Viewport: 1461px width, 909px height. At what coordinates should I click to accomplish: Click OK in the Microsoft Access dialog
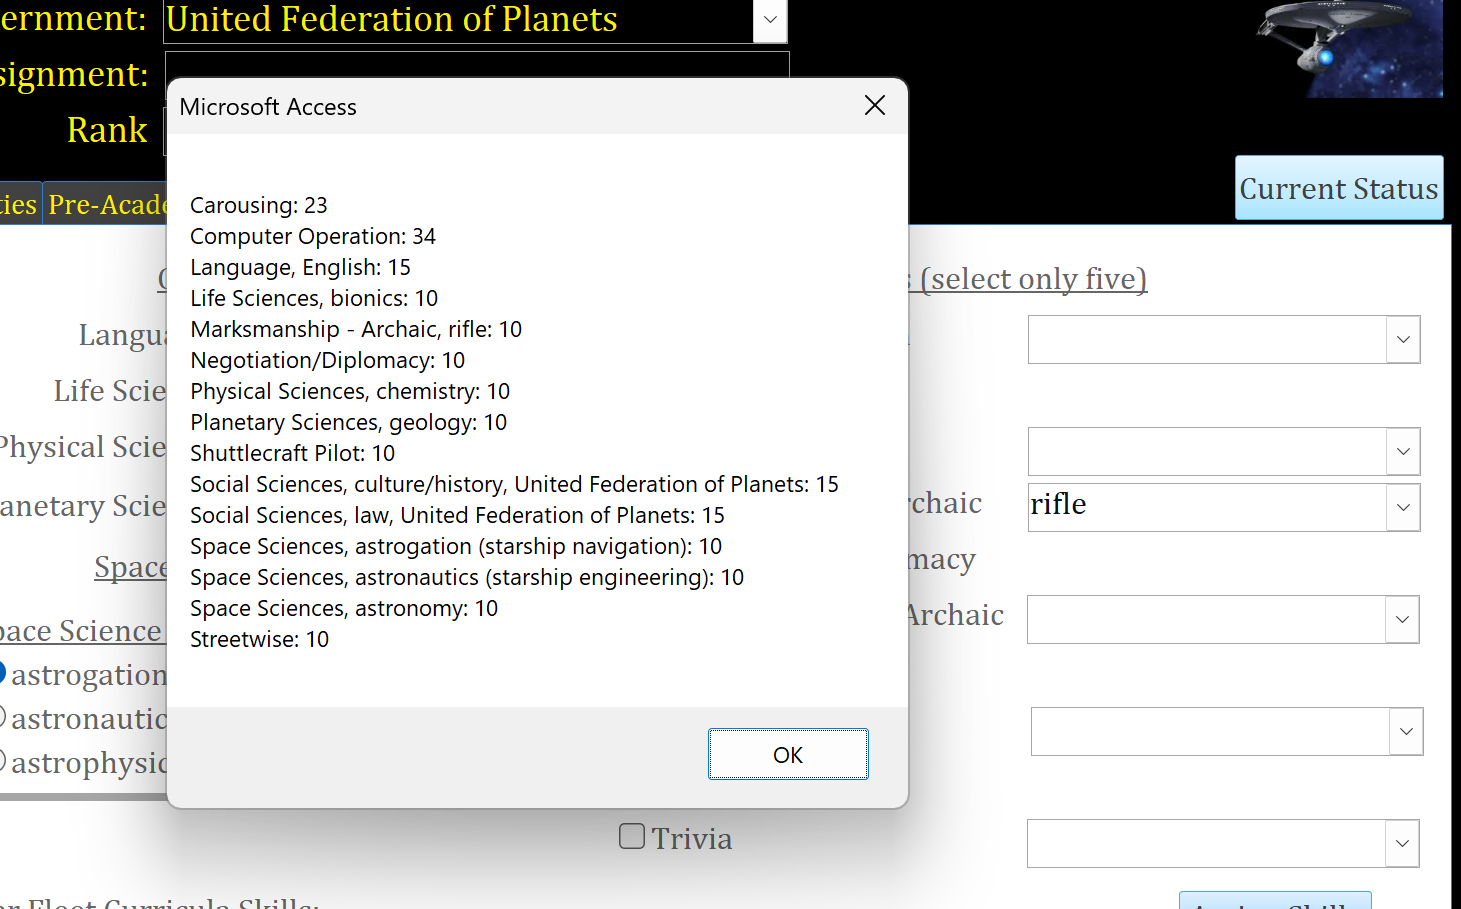[788, 754]
